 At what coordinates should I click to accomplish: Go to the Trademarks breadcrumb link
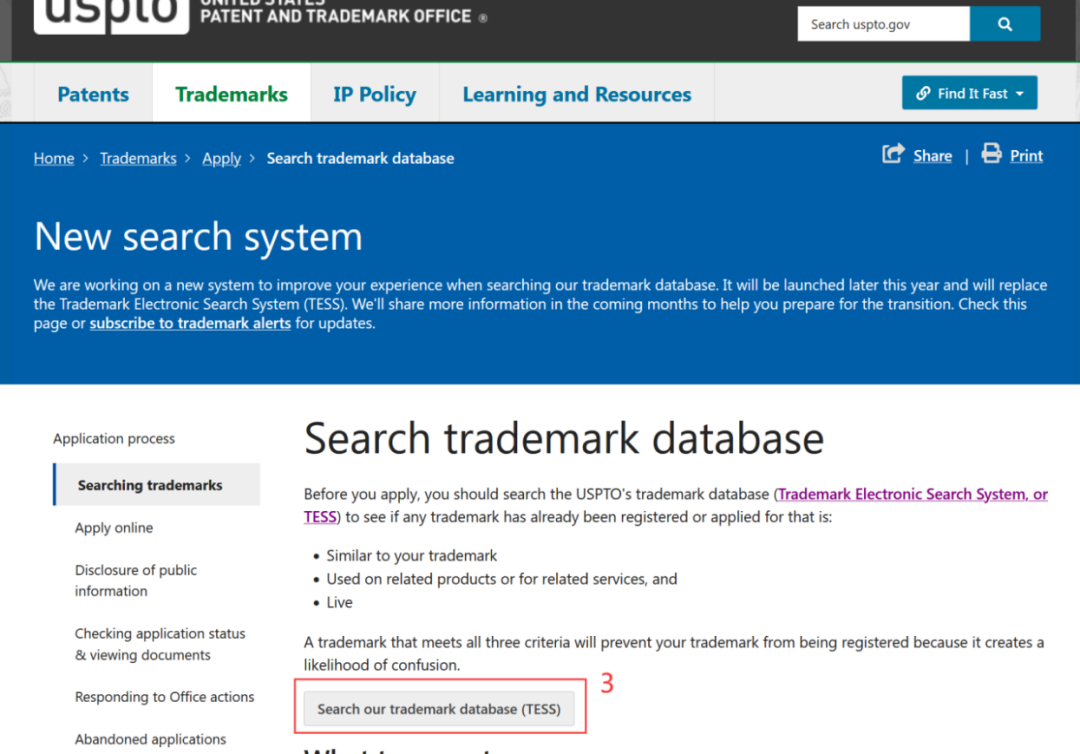click(x=138, y=158)
